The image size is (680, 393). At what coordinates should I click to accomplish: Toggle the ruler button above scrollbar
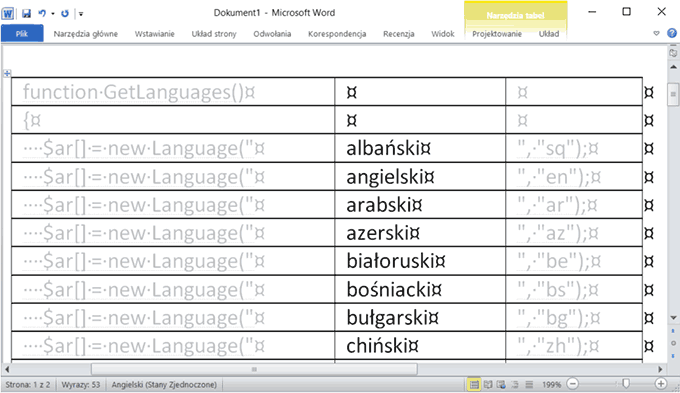pos(673,53)
